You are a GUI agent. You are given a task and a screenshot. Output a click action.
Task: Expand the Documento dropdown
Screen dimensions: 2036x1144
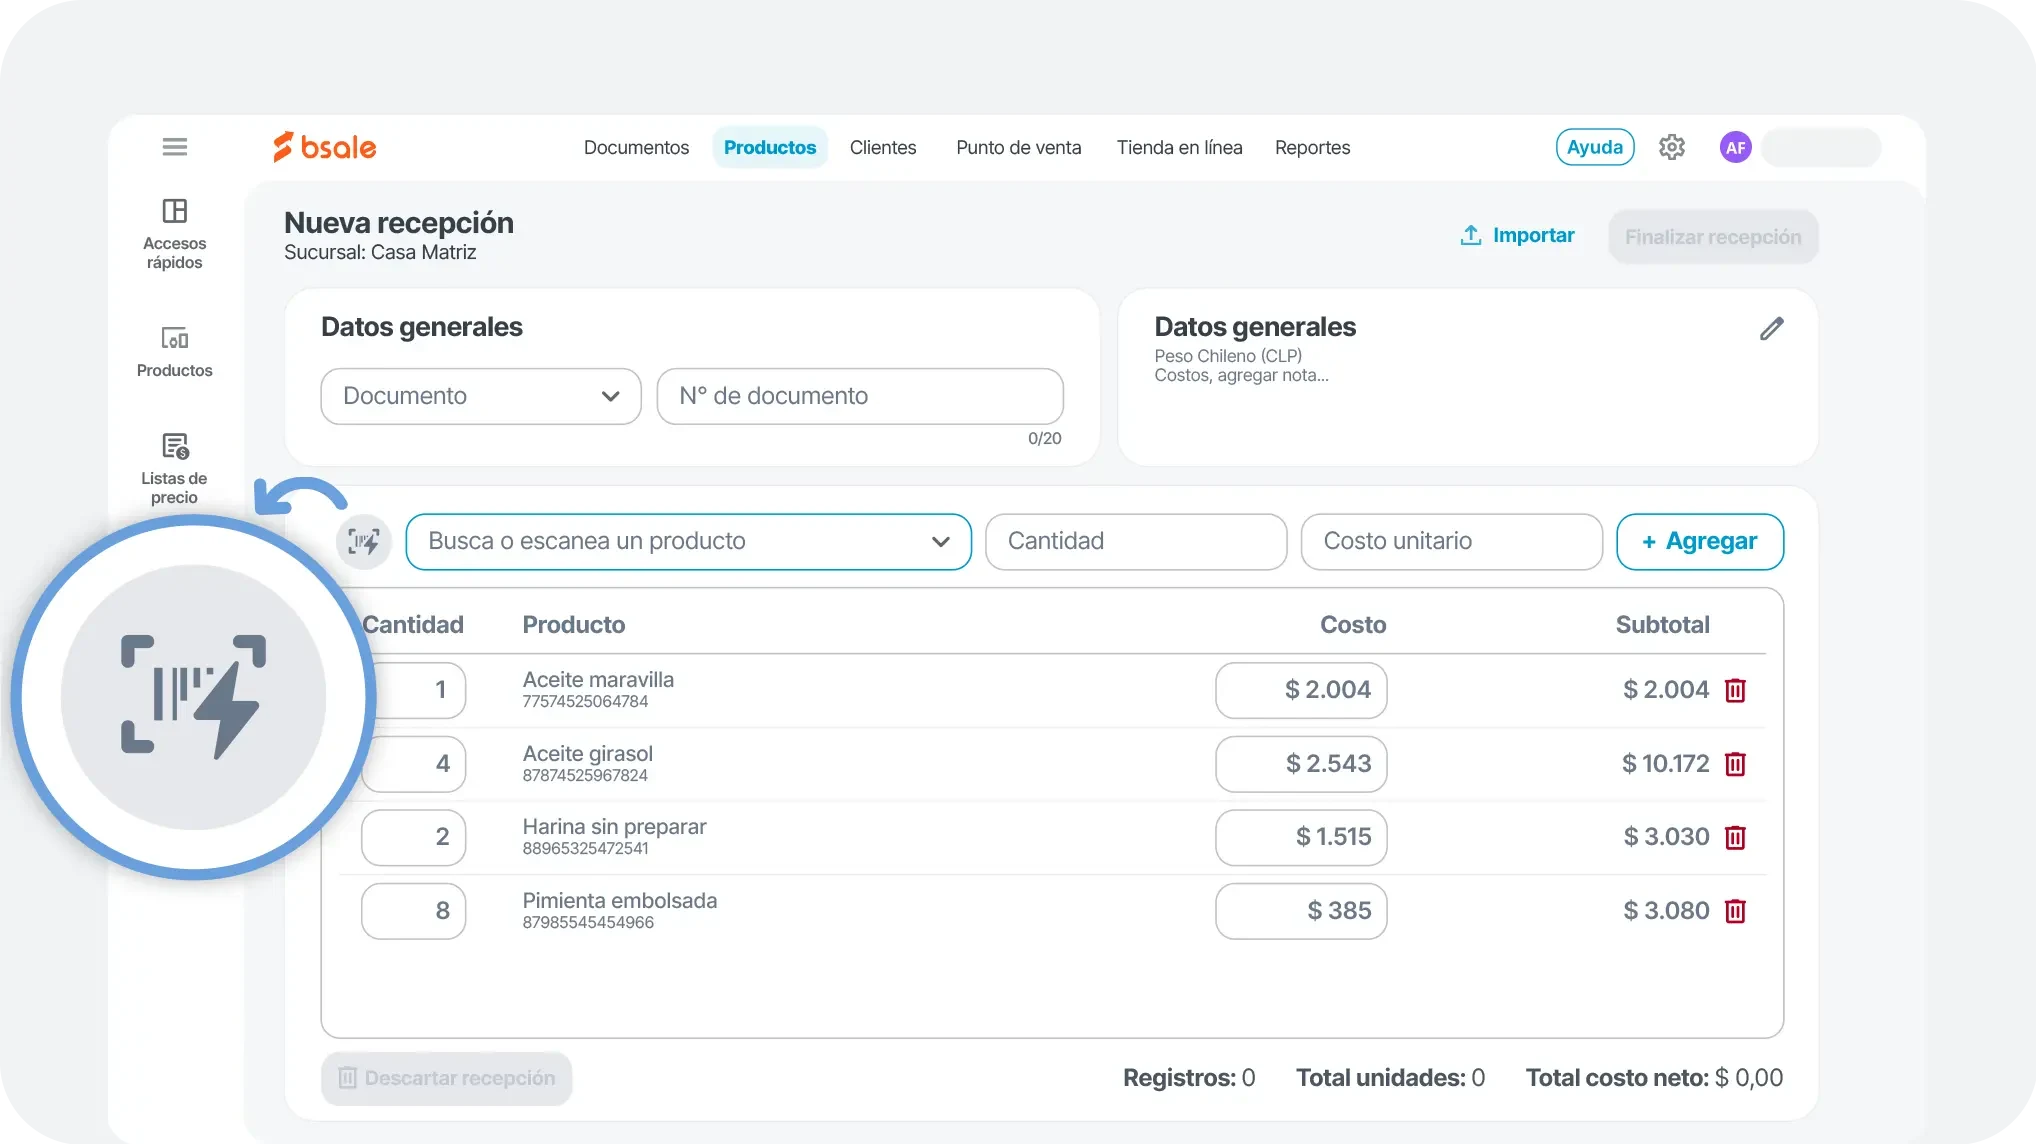(x=480, y=396)
